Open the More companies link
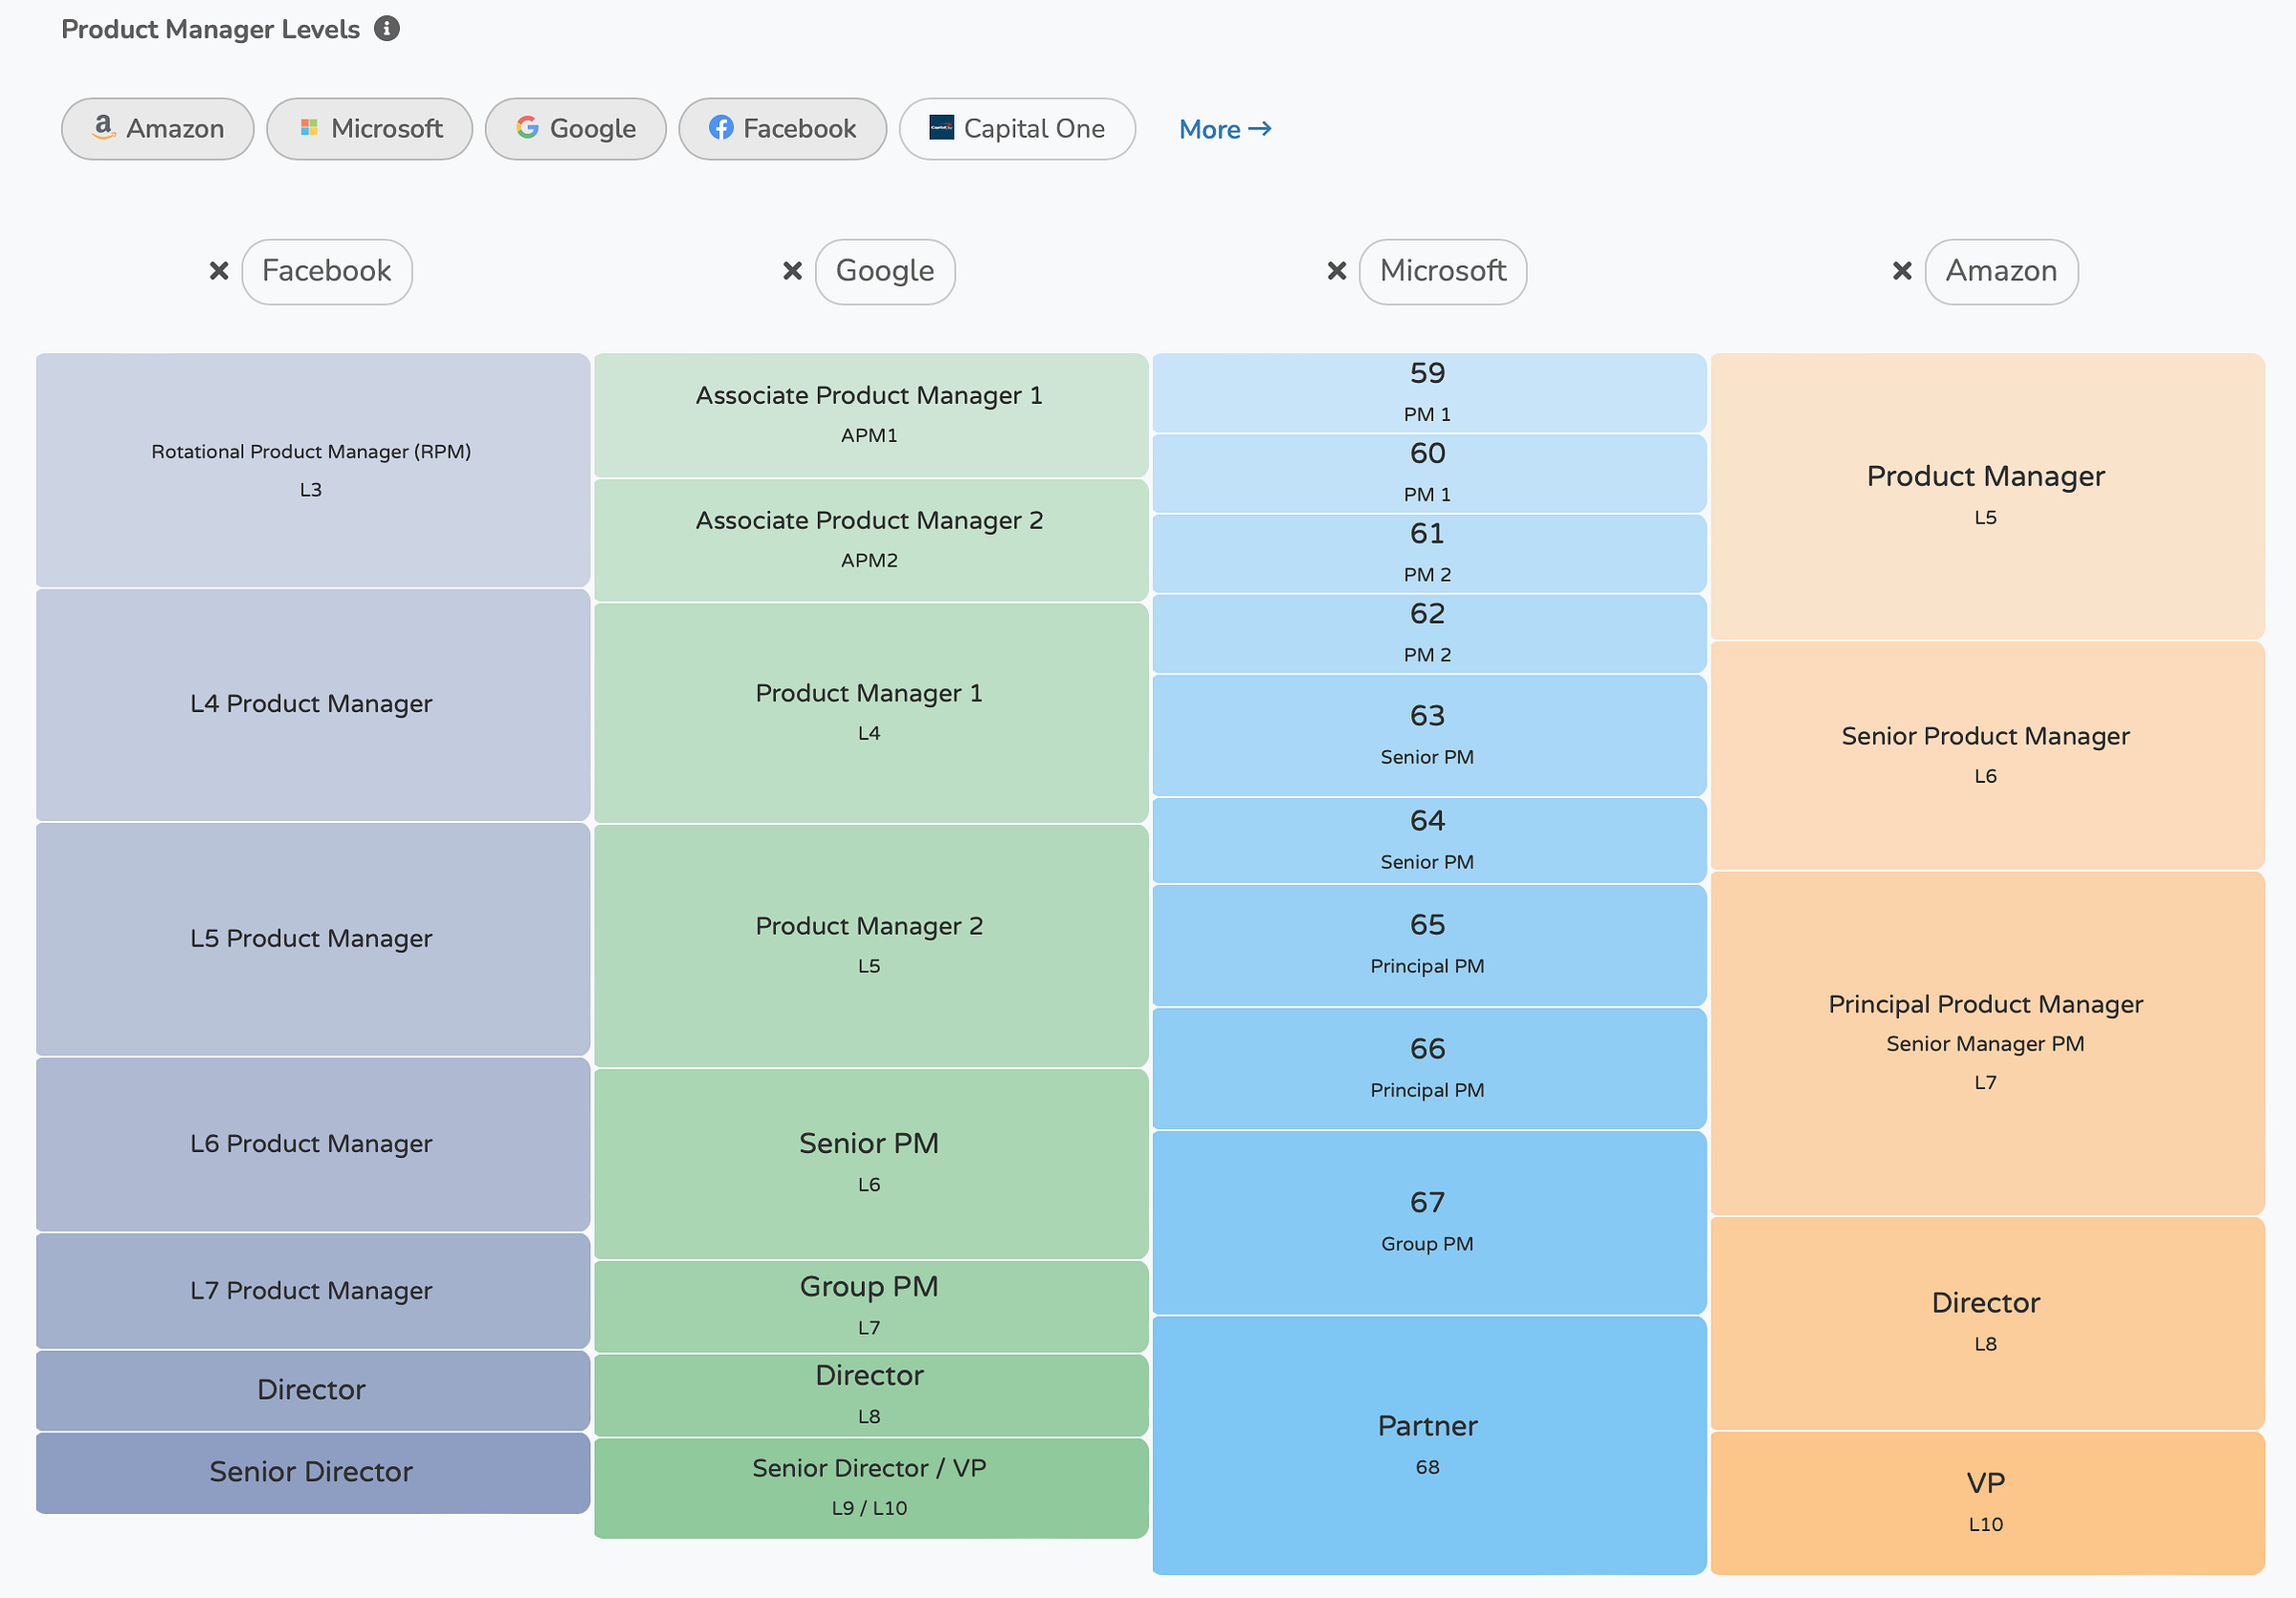This screenshot has height=1598, width=2296. coord(1224,129)
